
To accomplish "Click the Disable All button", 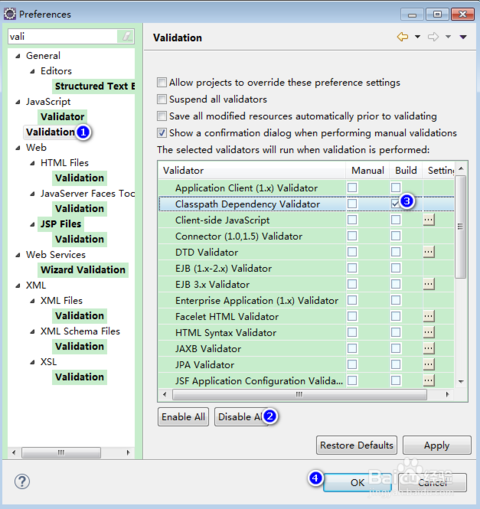I will (242, 417).
